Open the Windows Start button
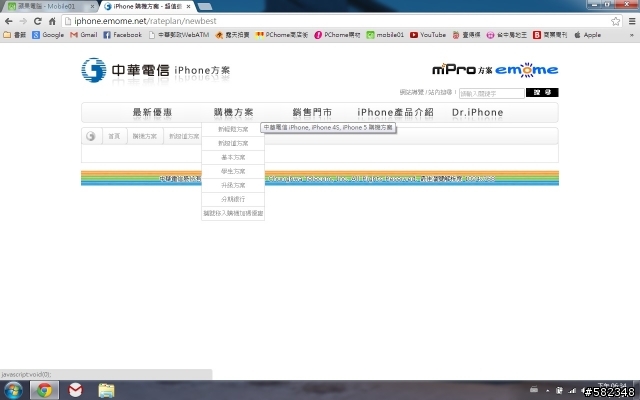 tap(13, 391)
